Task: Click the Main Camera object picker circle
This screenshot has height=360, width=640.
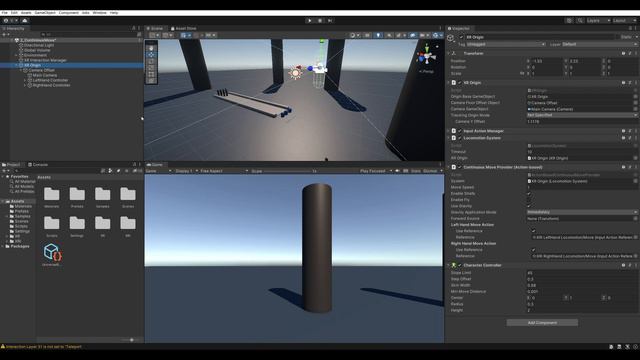Action: pyautogui.click(x=636, y=109)
